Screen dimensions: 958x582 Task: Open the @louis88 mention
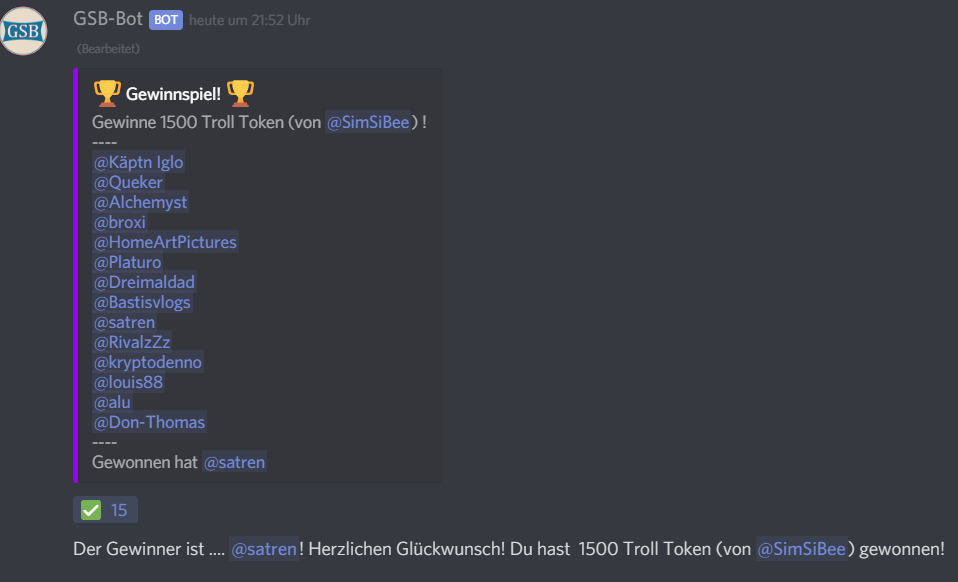(x=128, y=382)
